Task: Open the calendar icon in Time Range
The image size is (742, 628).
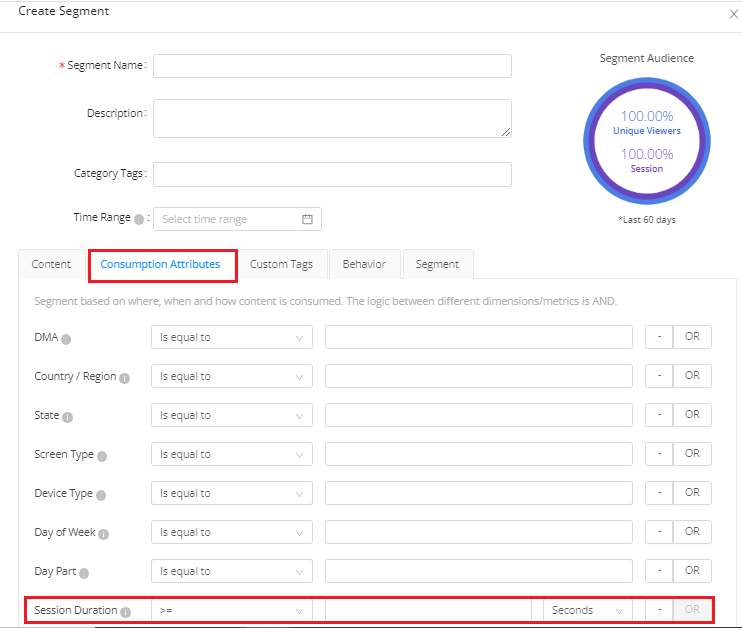Action: click(308, 219)
